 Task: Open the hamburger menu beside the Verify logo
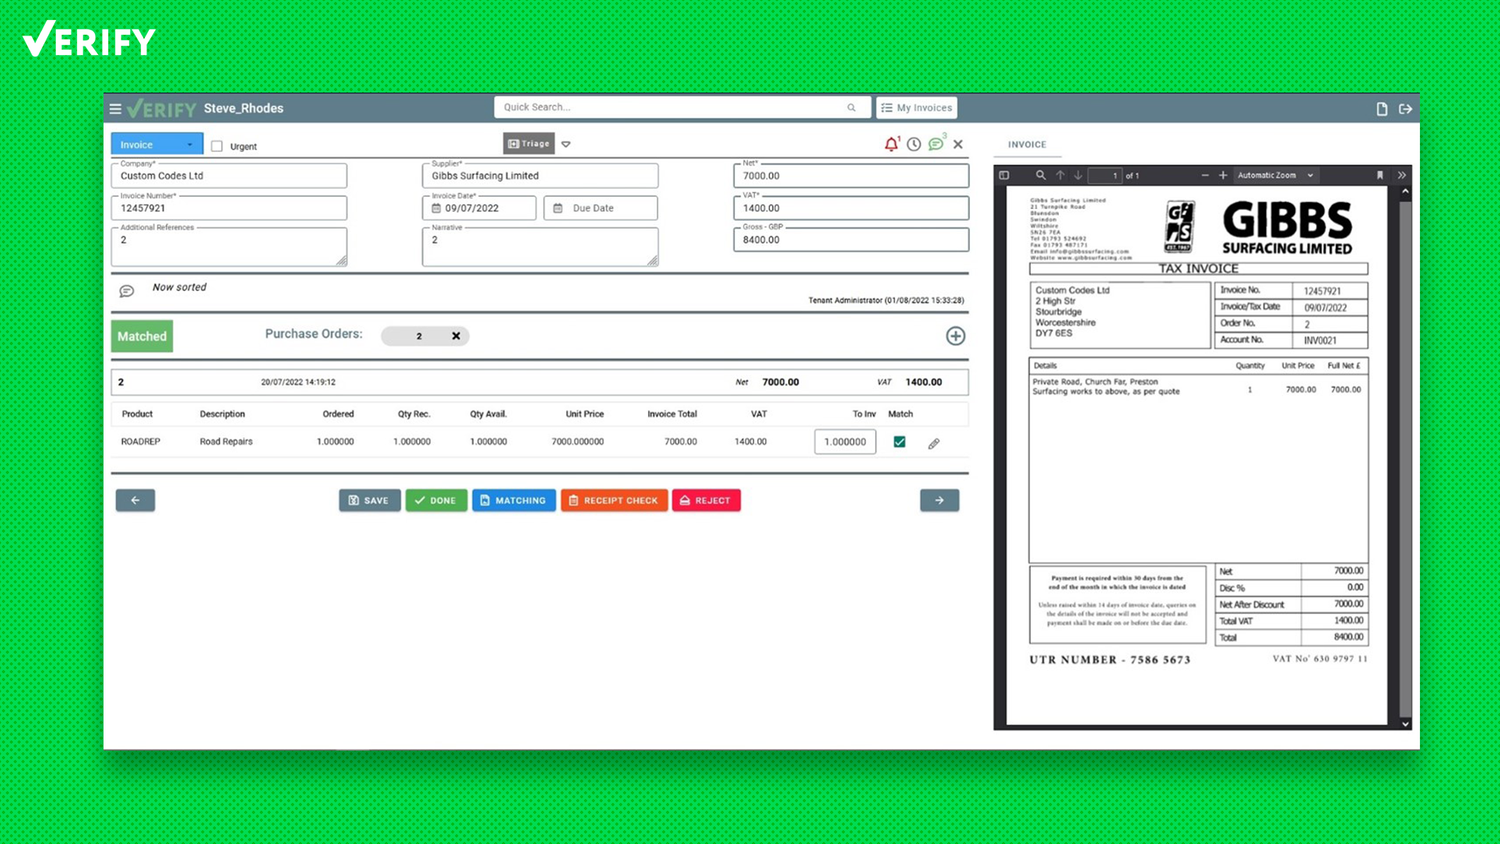coord(116,108)
